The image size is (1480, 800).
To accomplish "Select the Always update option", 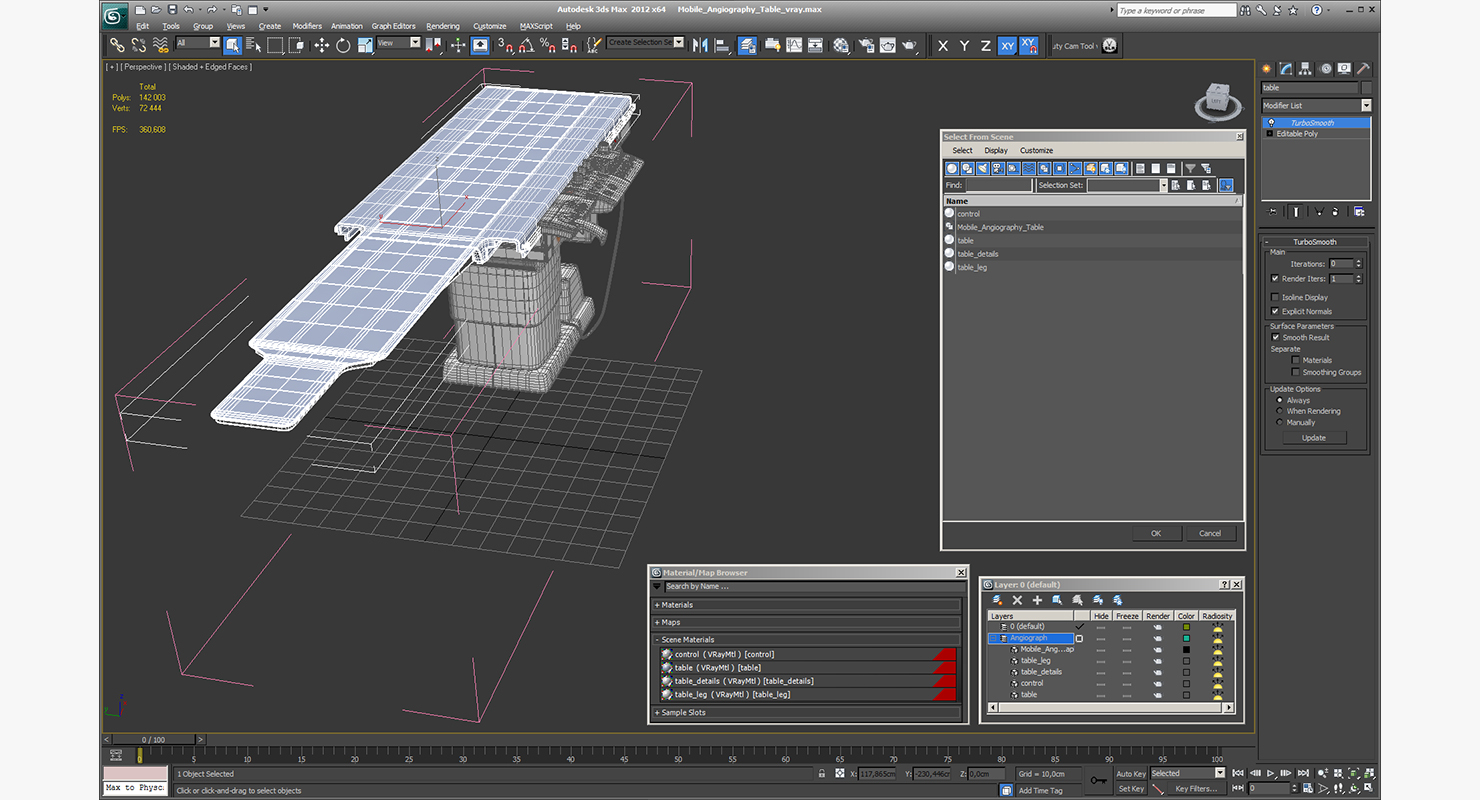I will [x=1280, y=400].
